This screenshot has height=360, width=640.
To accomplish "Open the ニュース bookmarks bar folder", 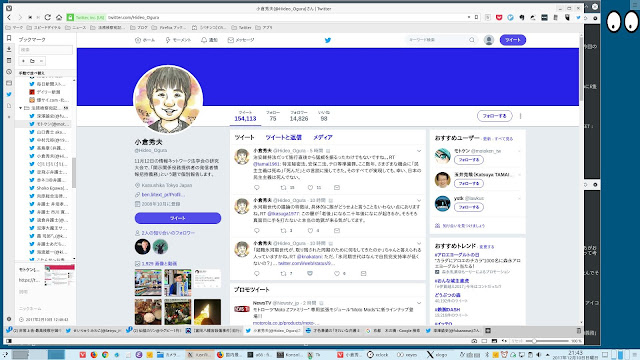I will click(x=76, y=28).
